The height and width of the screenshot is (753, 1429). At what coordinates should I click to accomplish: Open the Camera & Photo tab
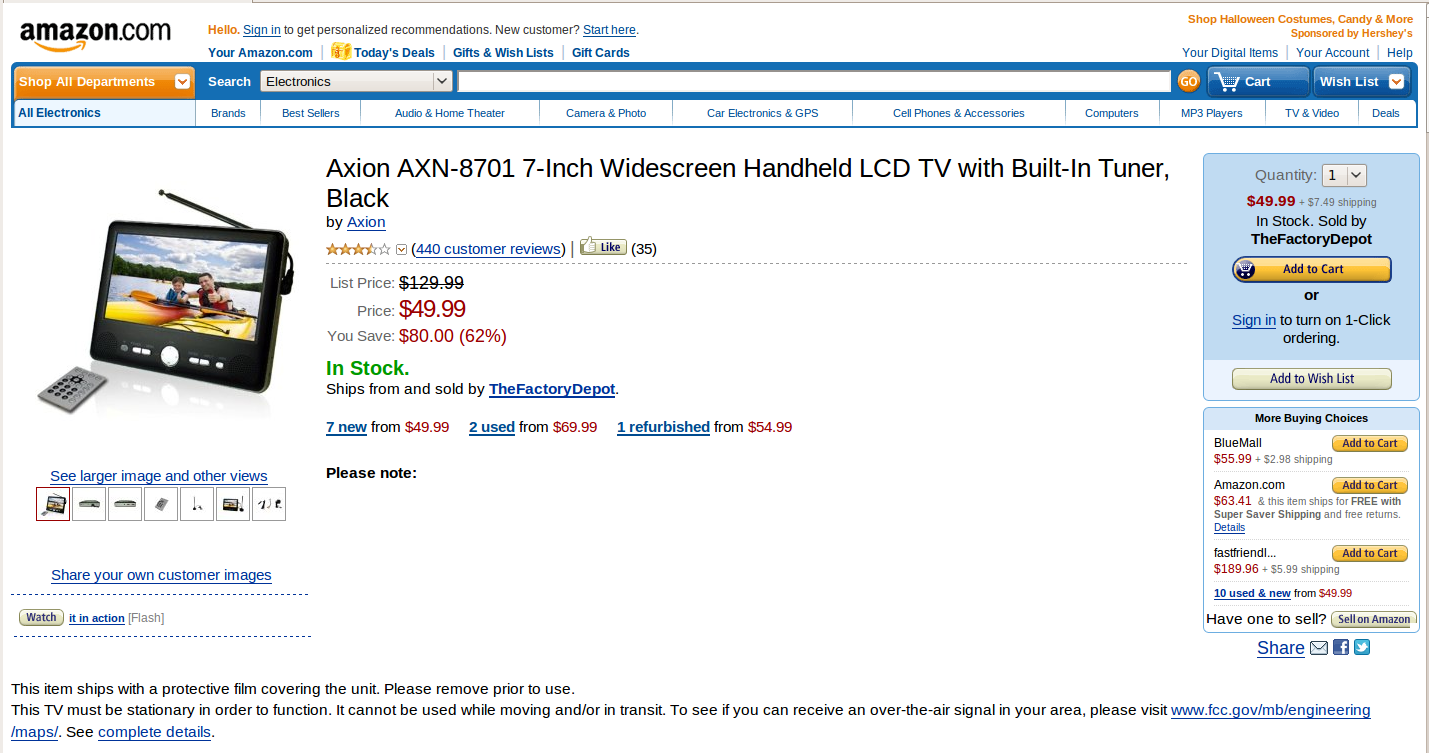coord(606,113)
